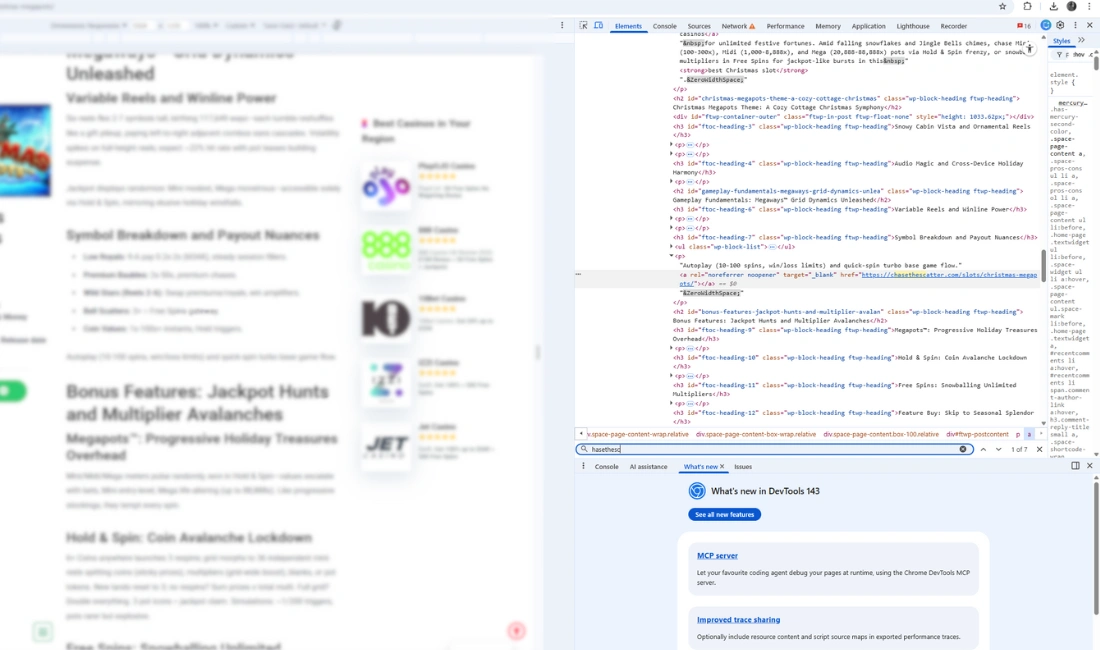Screen dimensions: 1100x650
Task: Open the Styles filter icon
Action: pos(1059,54)
